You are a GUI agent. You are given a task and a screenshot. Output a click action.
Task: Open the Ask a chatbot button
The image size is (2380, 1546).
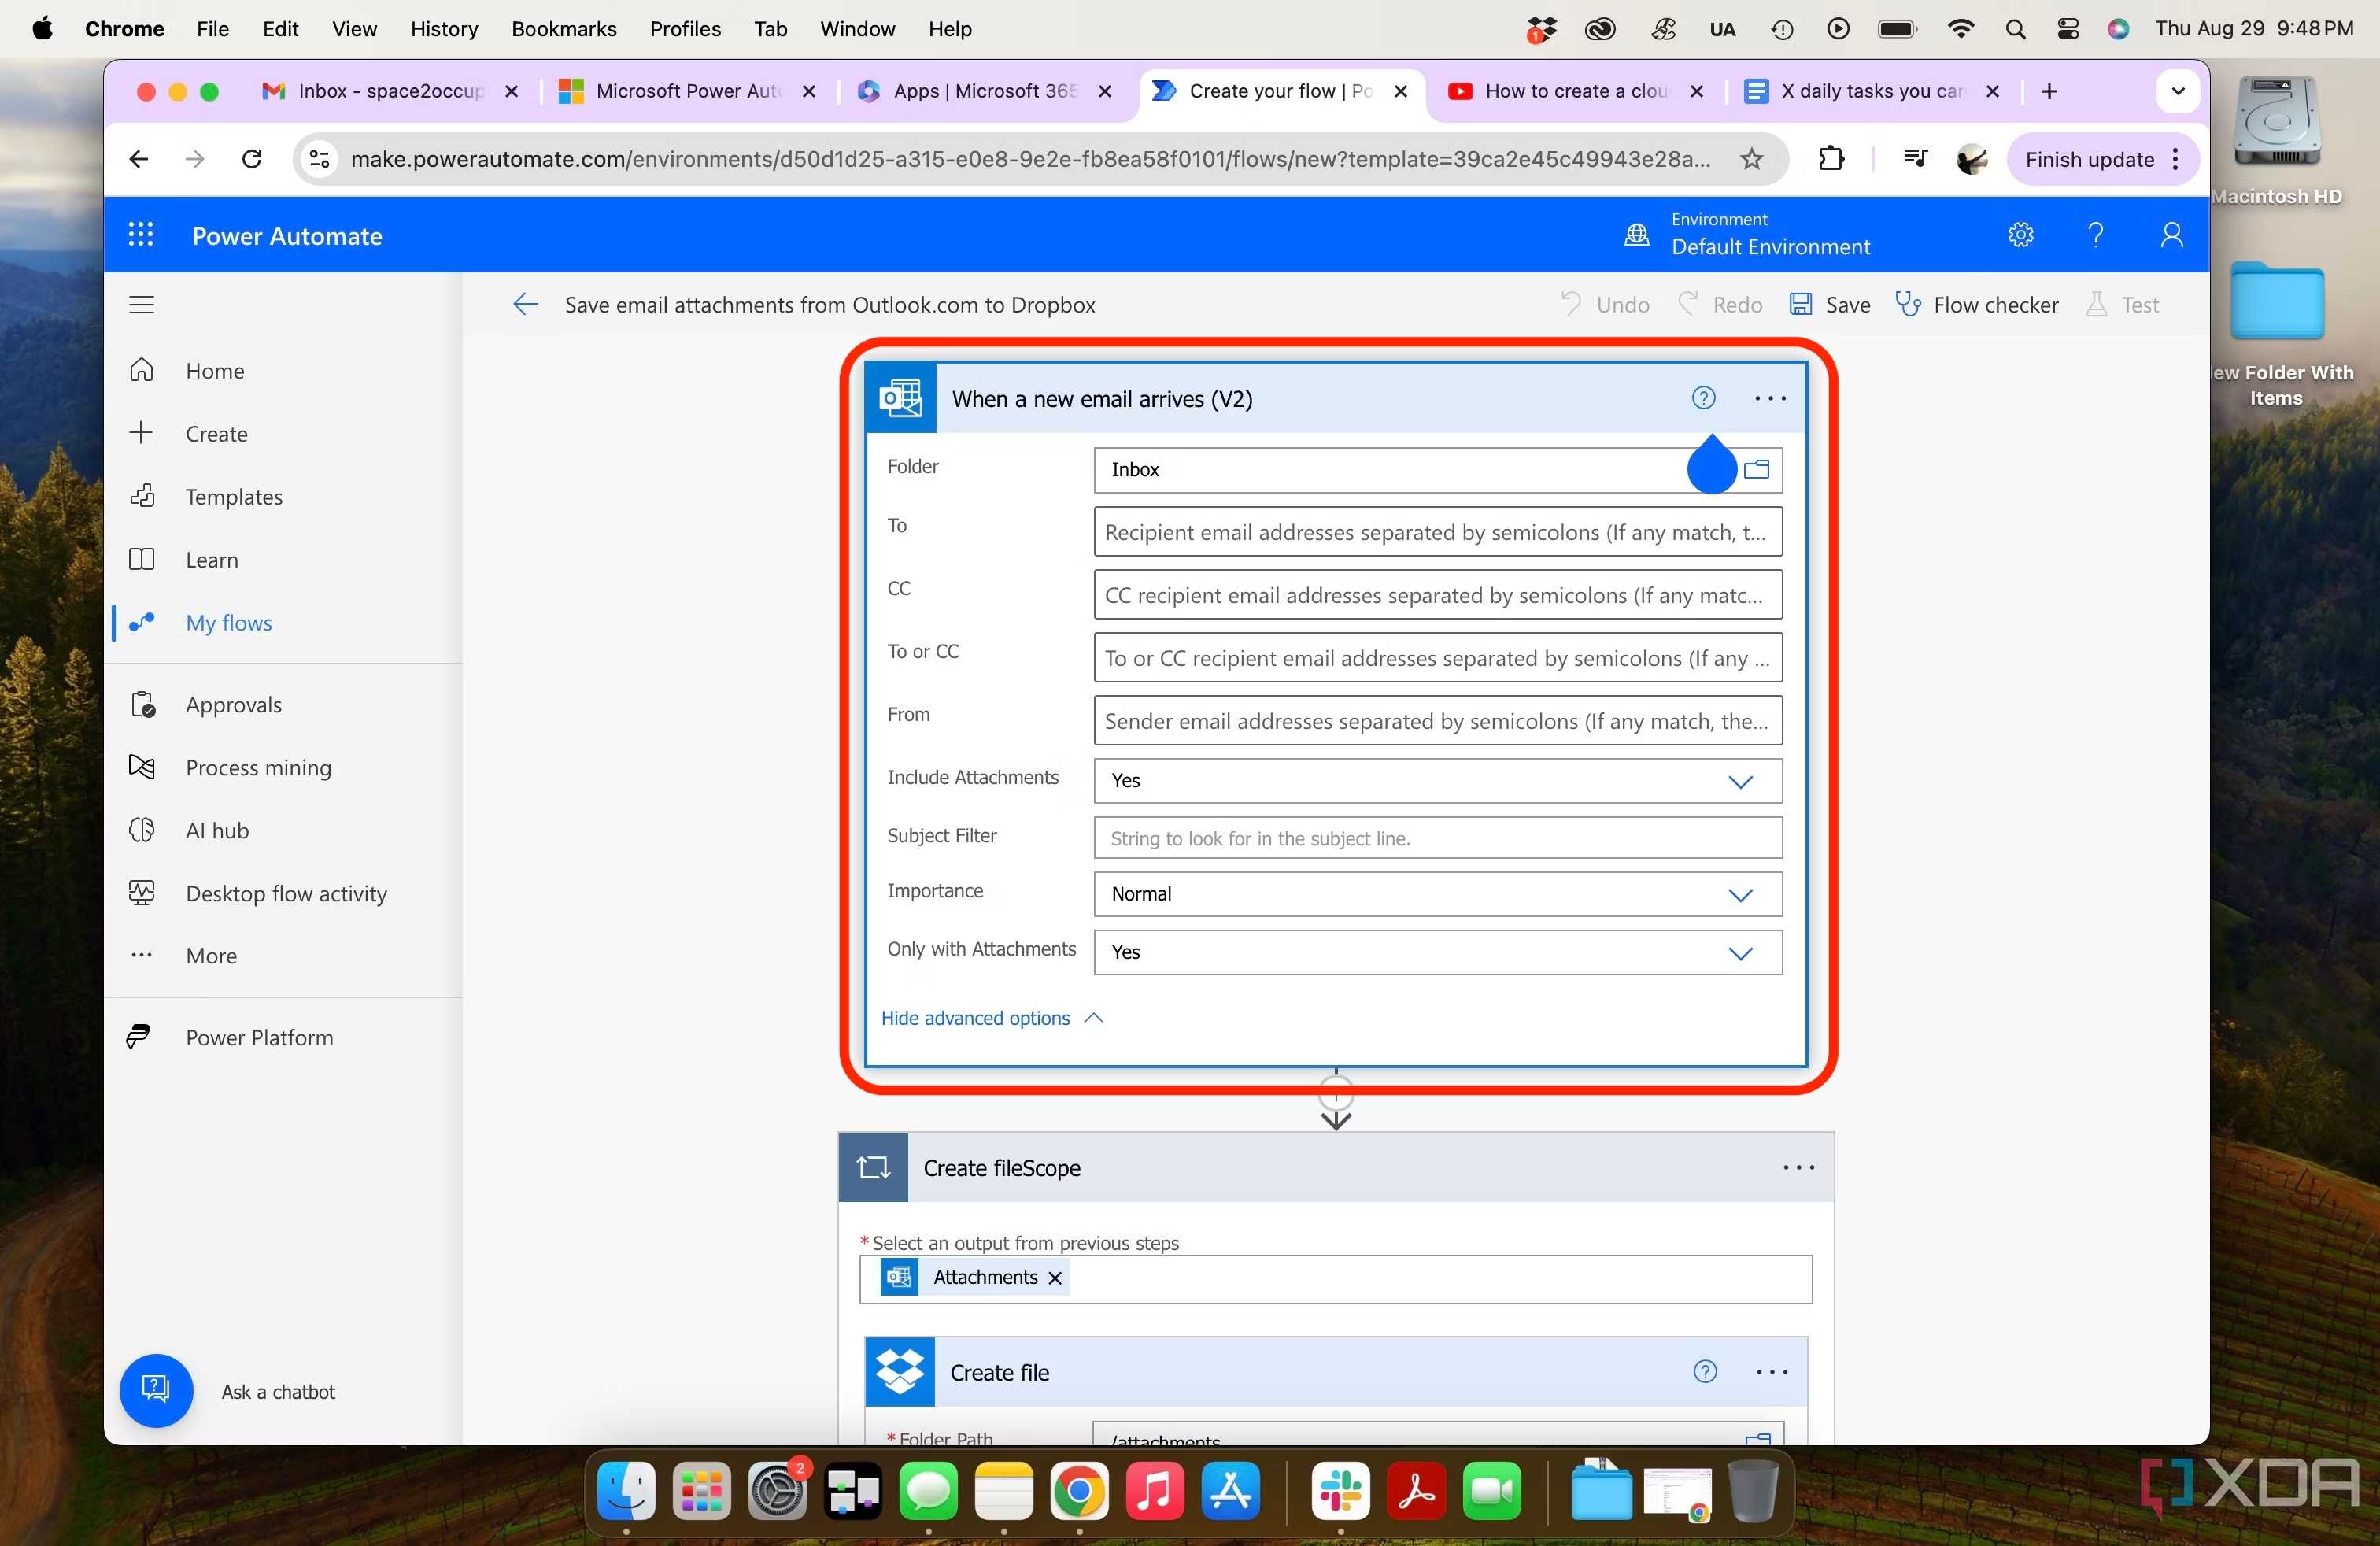tap(156, 1390)
